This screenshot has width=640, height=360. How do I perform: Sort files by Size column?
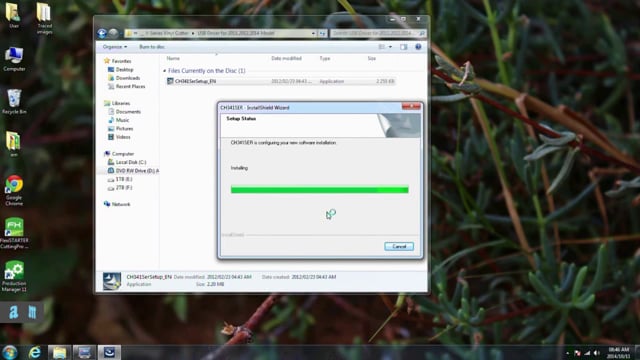371,58
